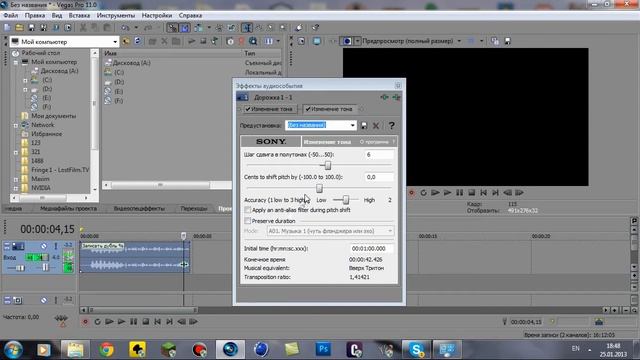
Task: Click record button under video preview
Action: click(411, 193)
